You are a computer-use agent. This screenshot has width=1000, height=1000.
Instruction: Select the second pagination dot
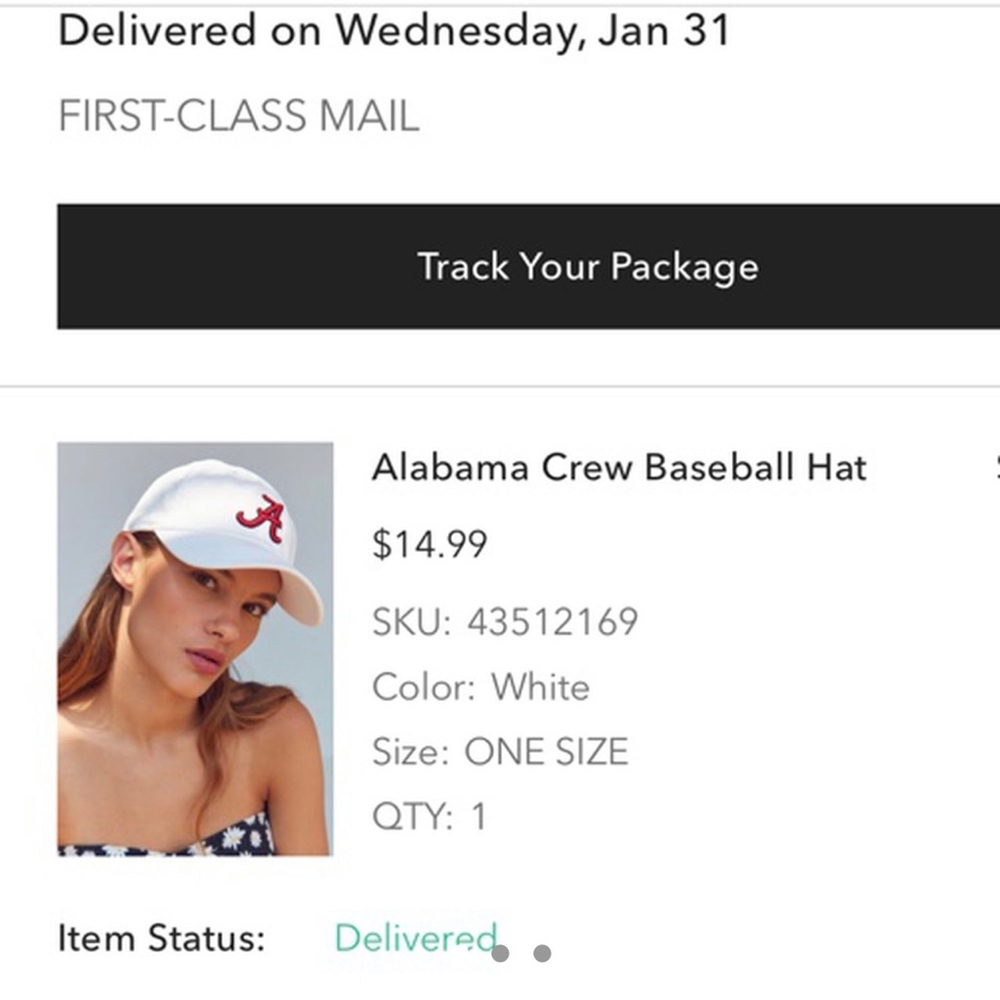point(541,952)
